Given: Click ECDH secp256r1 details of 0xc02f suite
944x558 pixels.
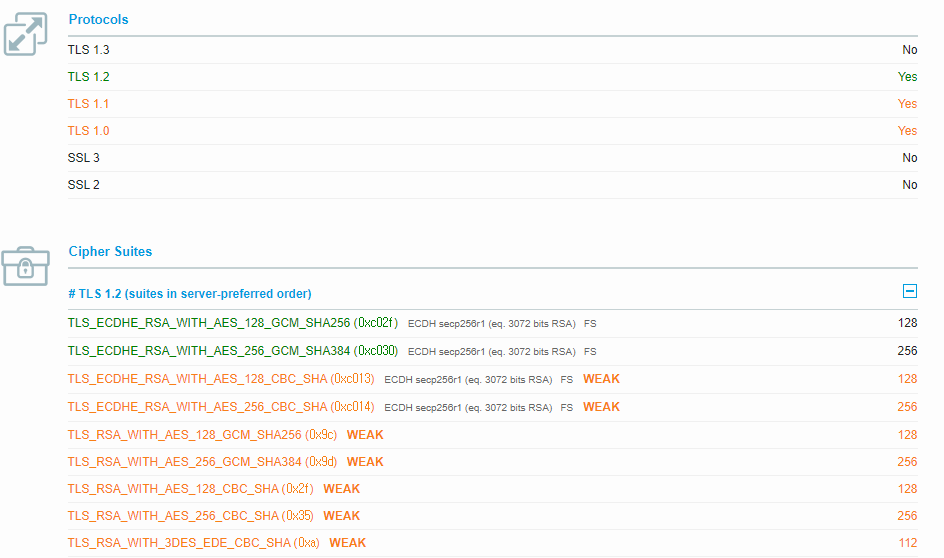Looking at the screenshot, I should (492, 324).
